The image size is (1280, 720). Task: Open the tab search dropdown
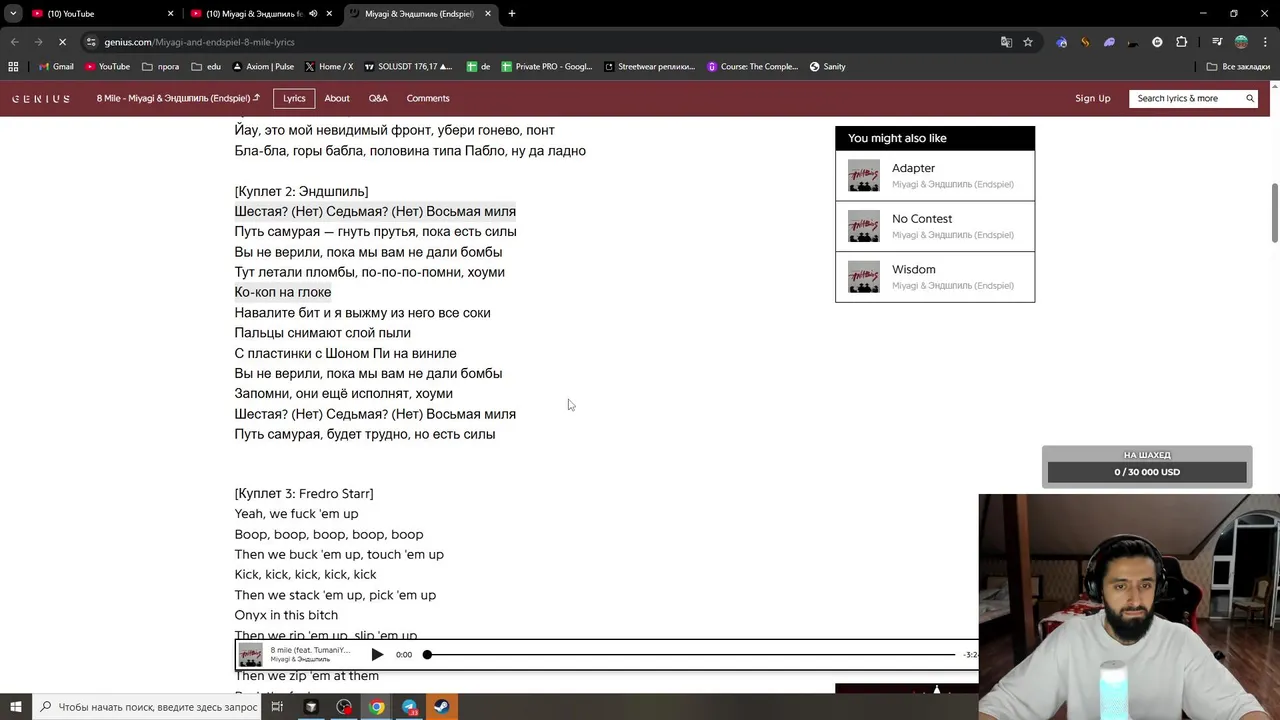coord(13,14)
